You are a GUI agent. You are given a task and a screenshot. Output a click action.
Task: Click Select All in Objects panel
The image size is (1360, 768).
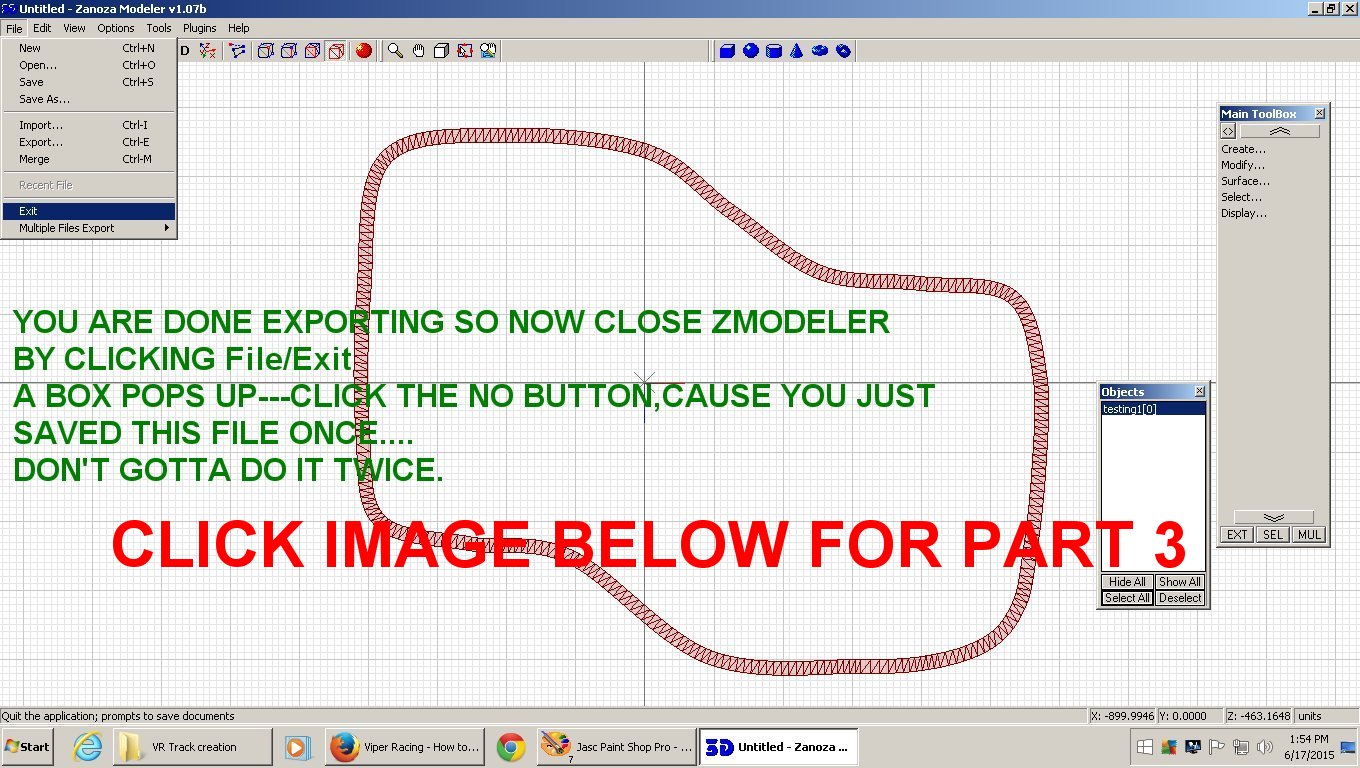[1127, 598]
